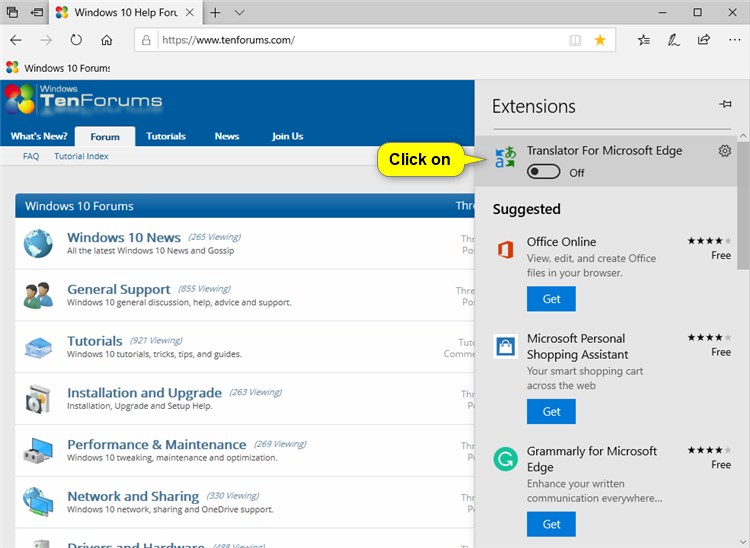
Task: Open Reading view book icon
Action: click(x=575, y=40)
